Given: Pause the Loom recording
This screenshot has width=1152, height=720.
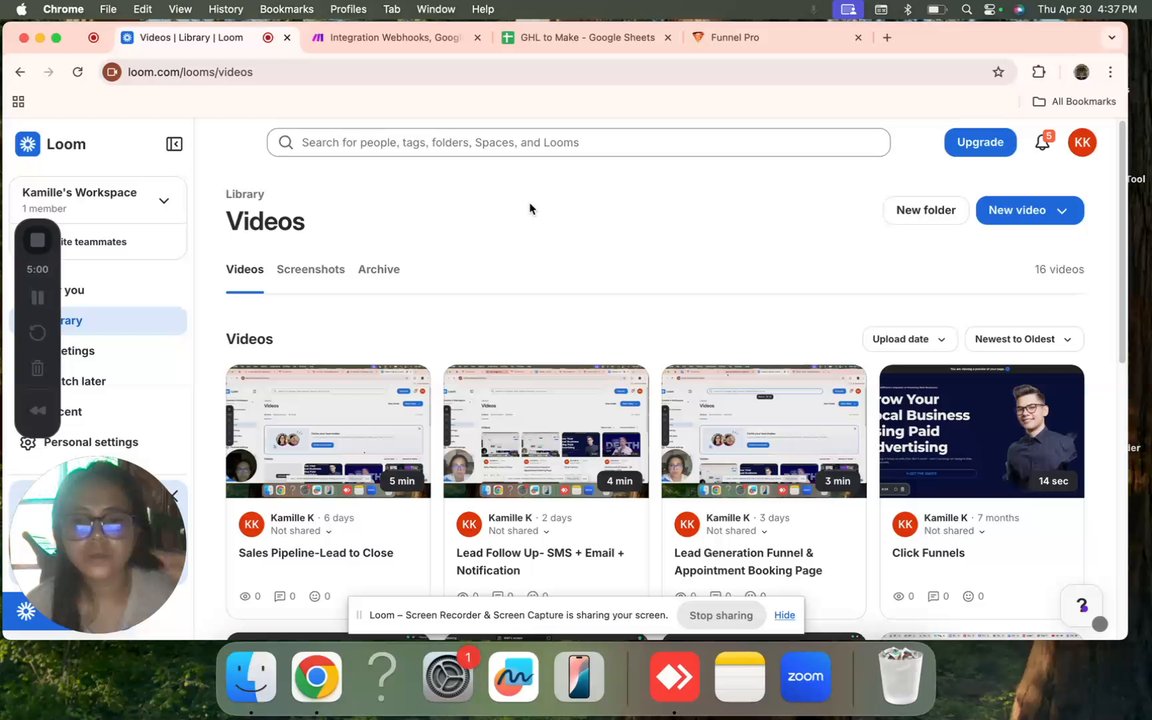Looking at the screenshot, I should (37, 298).
